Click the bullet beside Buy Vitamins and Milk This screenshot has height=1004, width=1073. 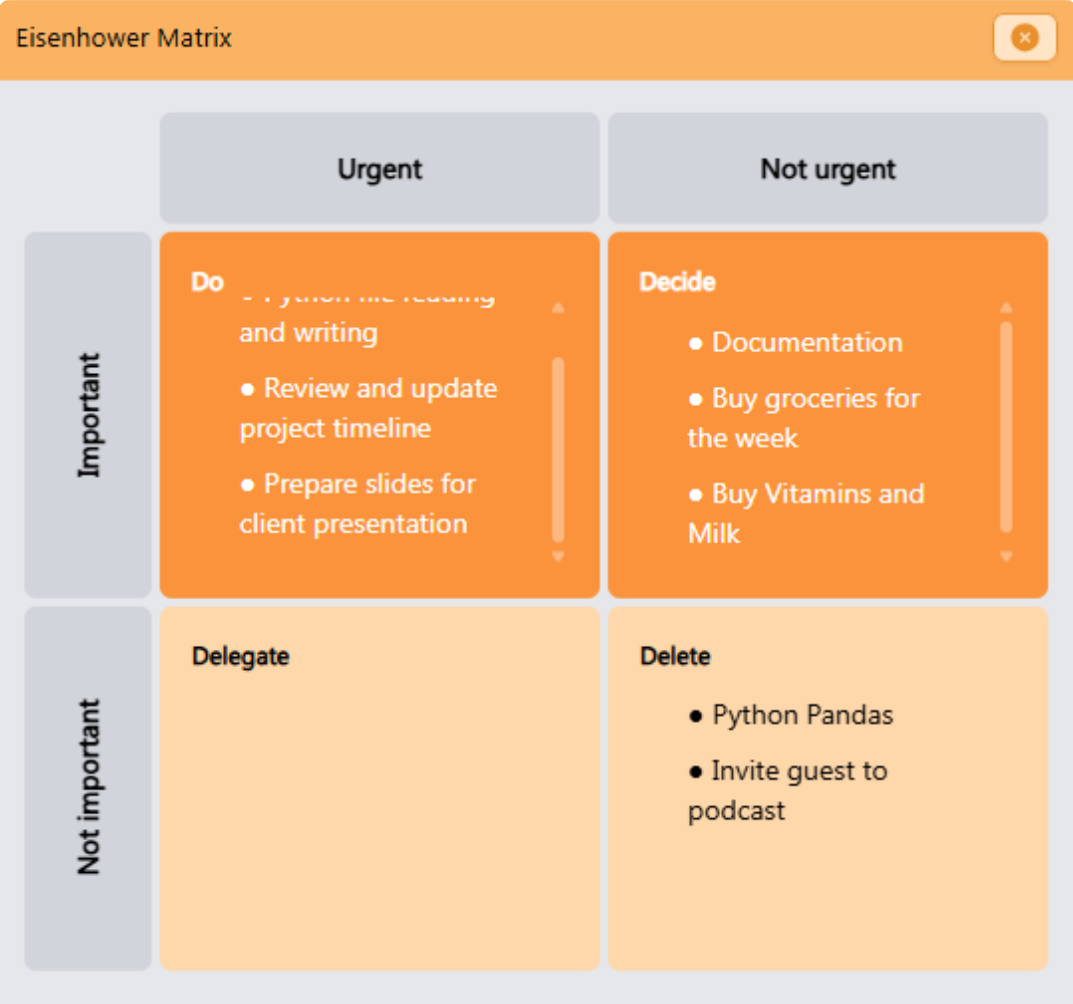click(695, 494)
